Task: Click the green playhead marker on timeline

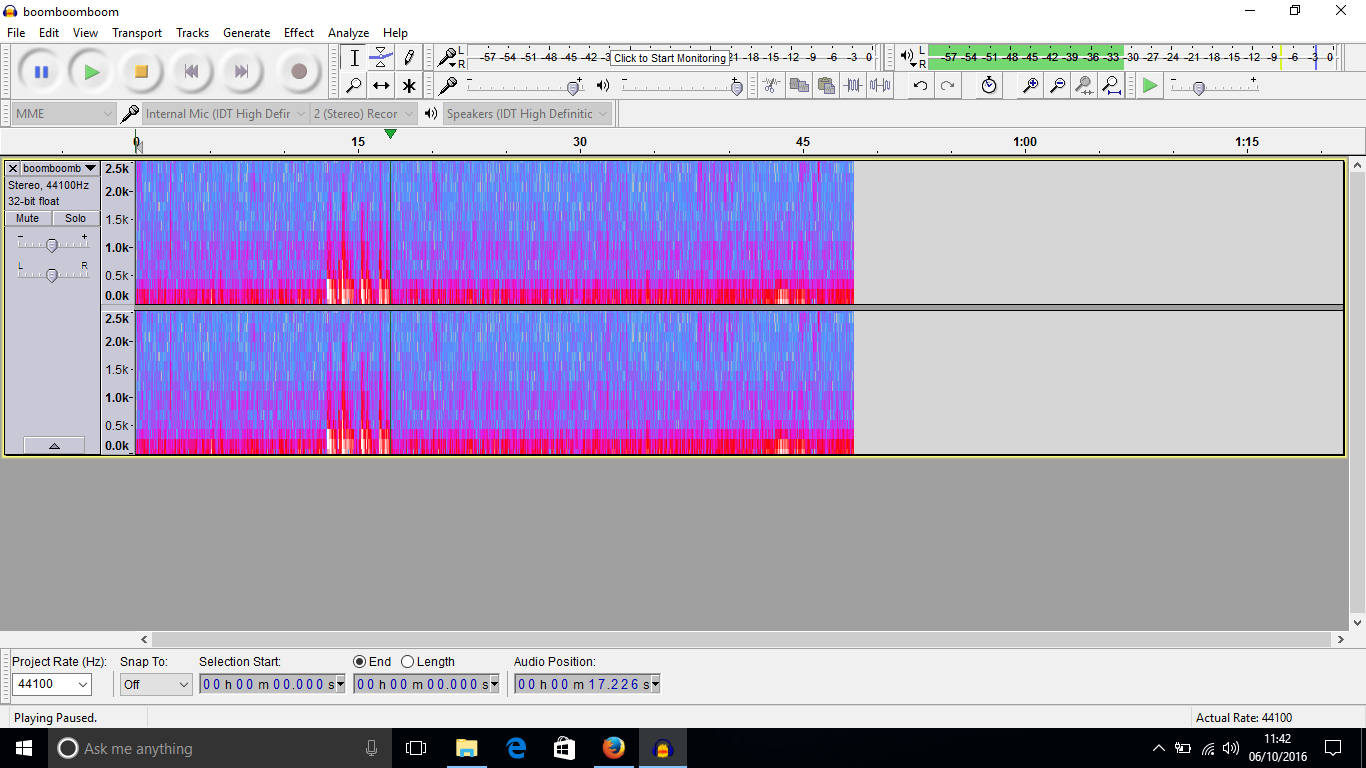Action: click(390, 134)
